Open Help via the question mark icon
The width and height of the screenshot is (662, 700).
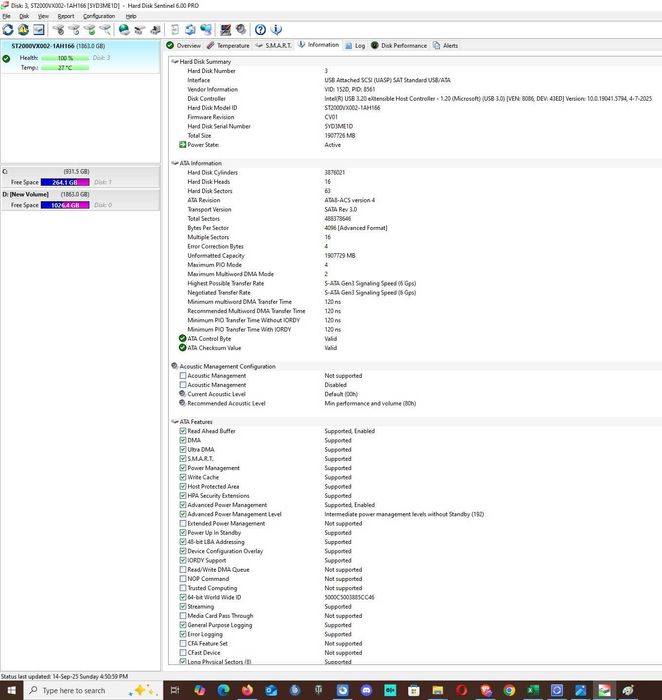pyautogui.click(x=260, y=30)
